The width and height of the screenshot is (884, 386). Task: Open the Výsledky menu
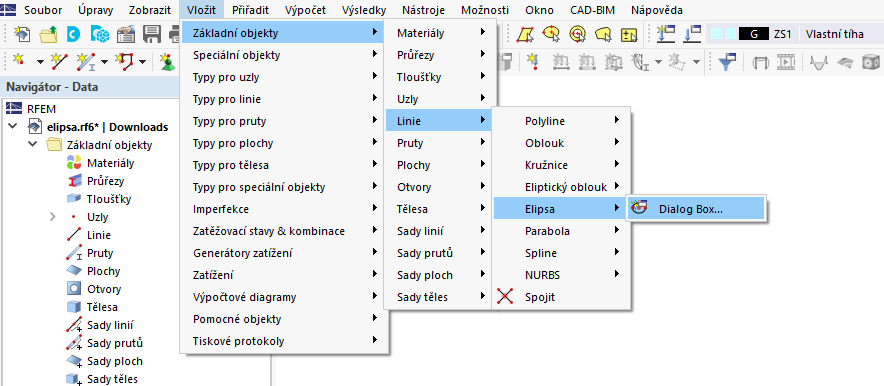tap(364, 10)
